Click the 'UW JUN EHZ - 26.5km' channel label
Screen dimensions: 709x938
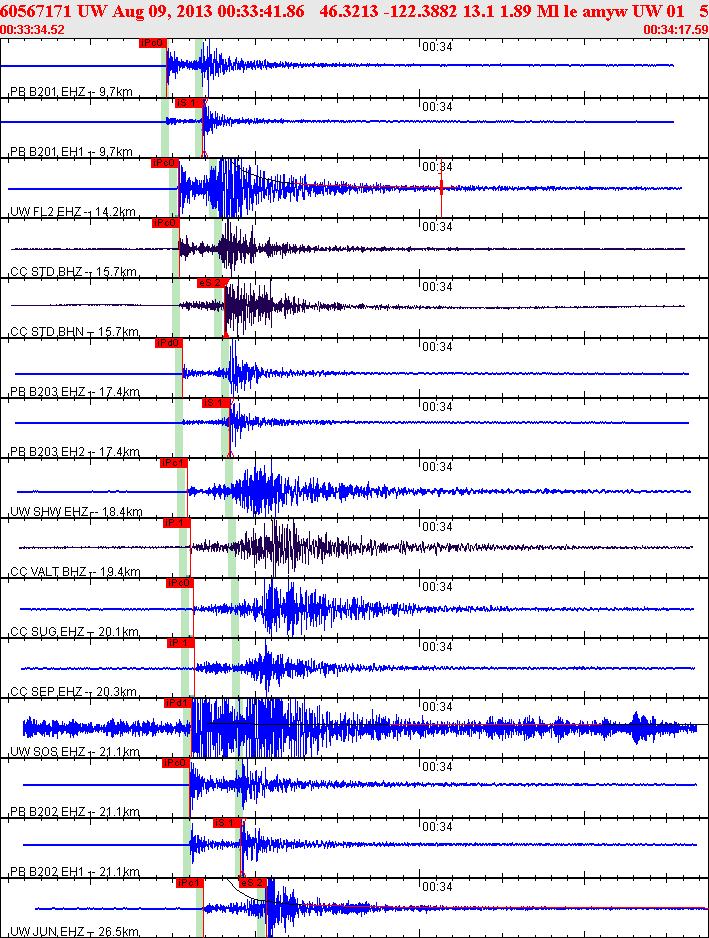coord(75,931)
